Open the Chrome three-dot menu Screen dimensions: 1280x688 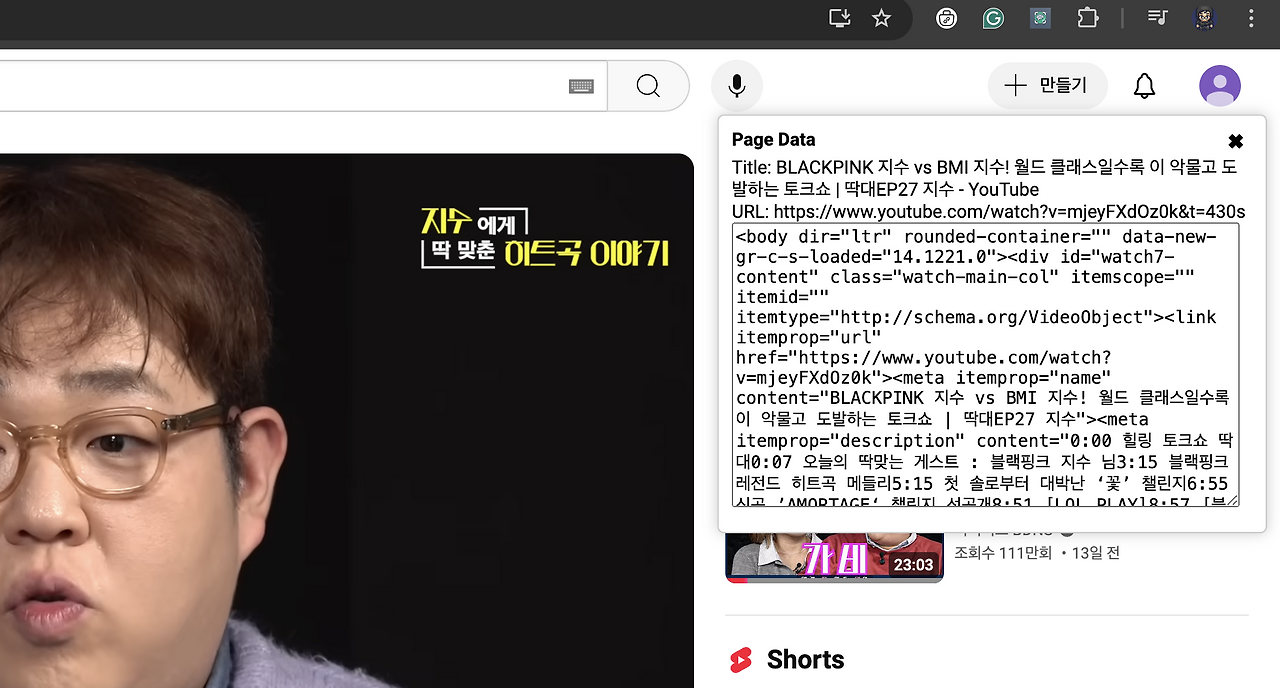pos(1251,18)
